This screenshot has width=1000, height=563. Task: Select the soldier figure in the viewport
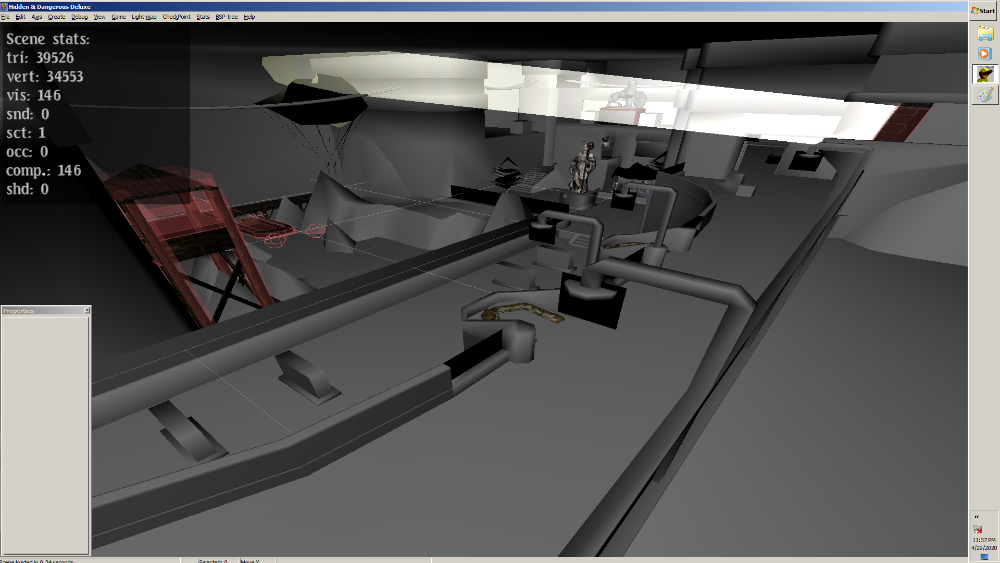coord(582,167)
